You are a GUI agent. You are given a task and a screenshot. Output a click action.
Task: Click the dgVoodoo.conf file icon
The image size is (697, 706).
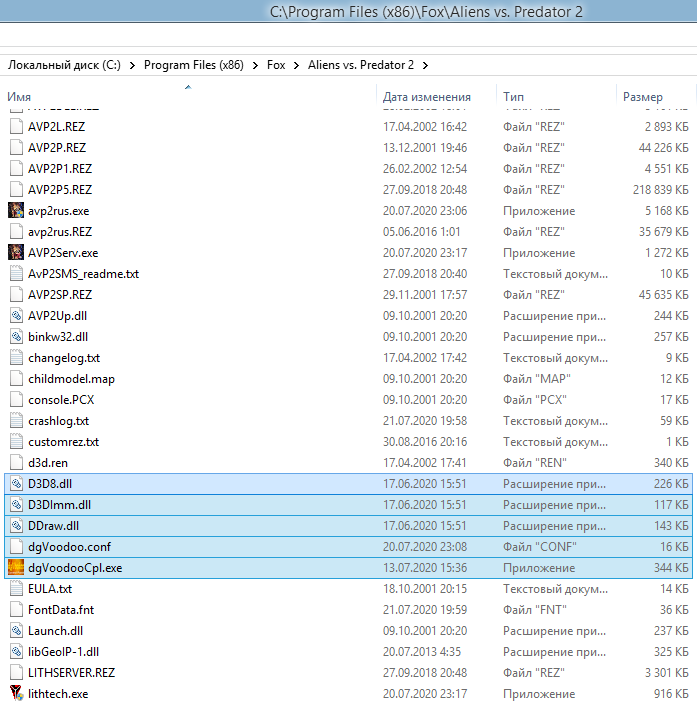pyautogui.click(x=16, y=547)
